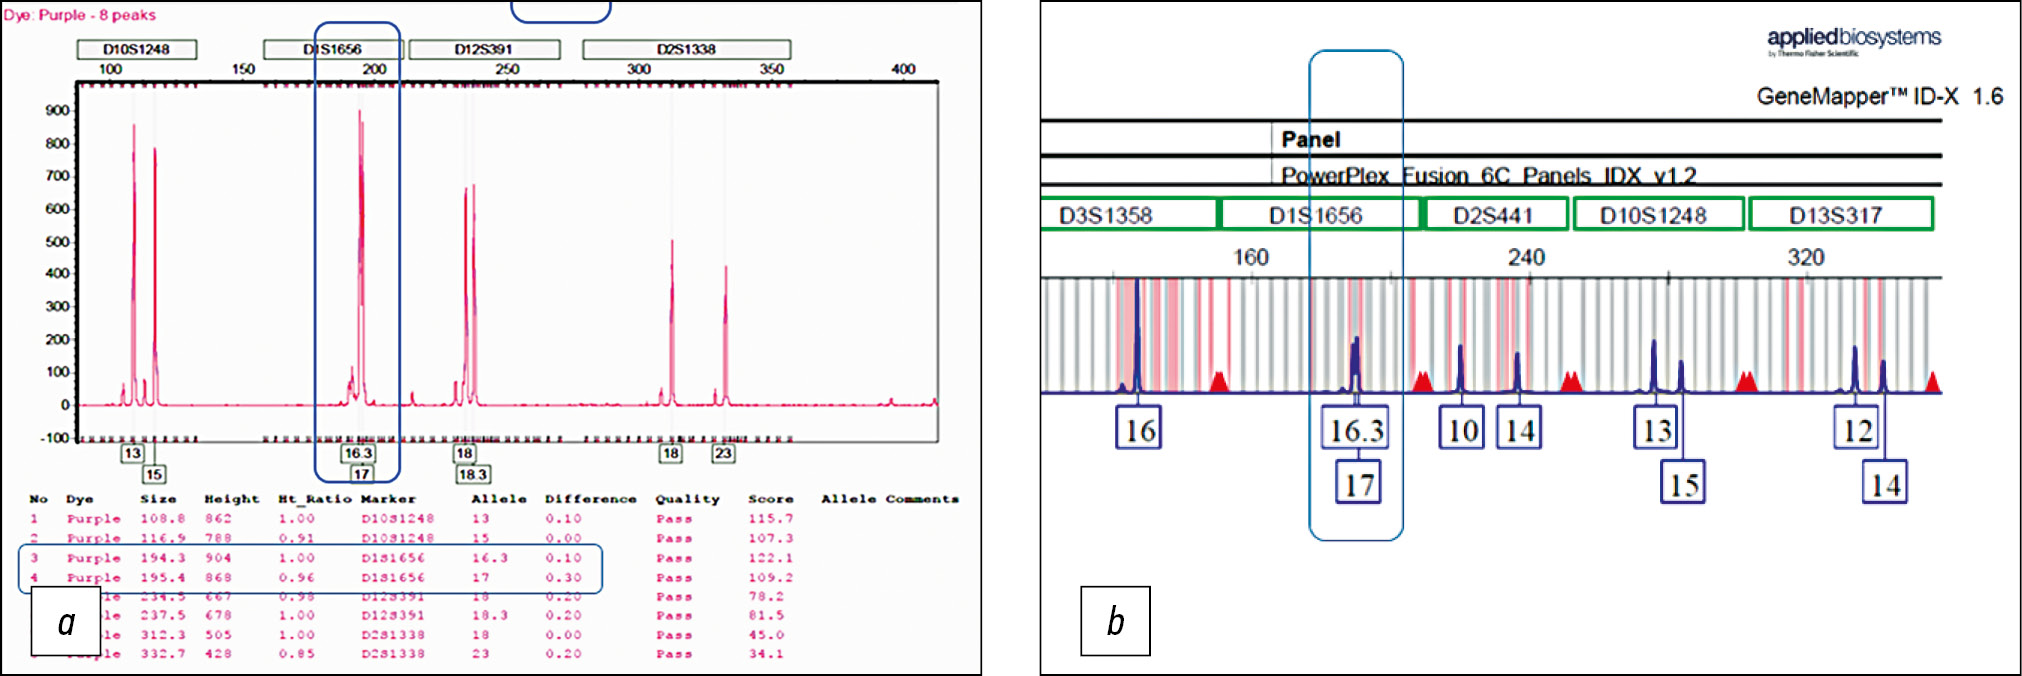Click the D12S391 marker header box
2022x676 pixels.
pos(484,49)
